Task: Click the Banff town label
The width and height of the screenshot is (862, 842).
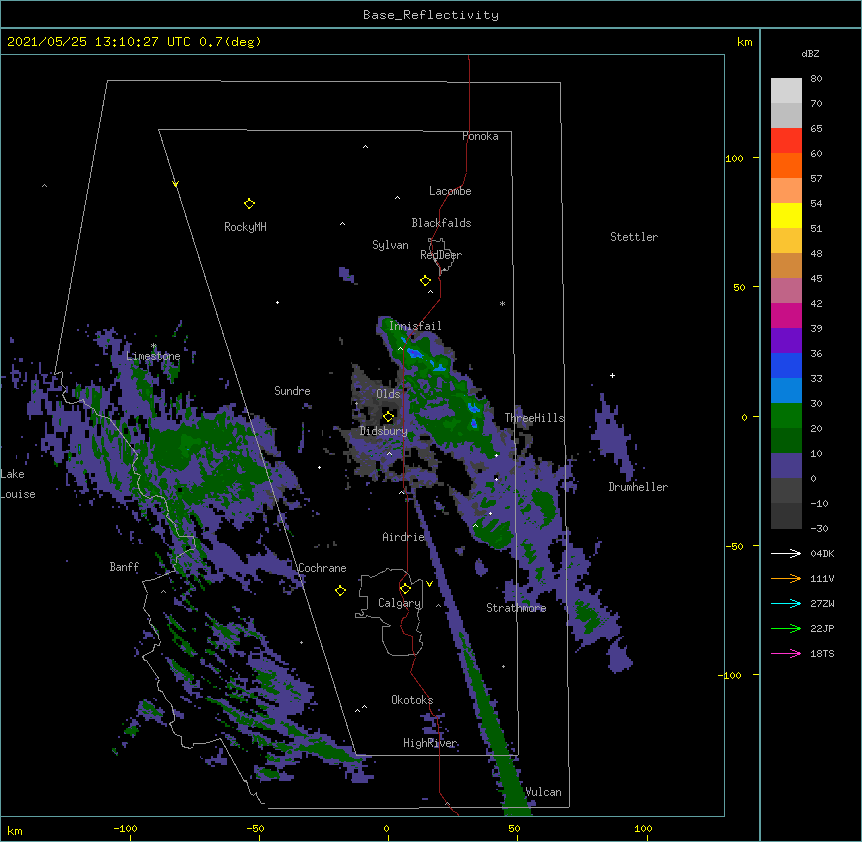Action: [x=124, y=567]
